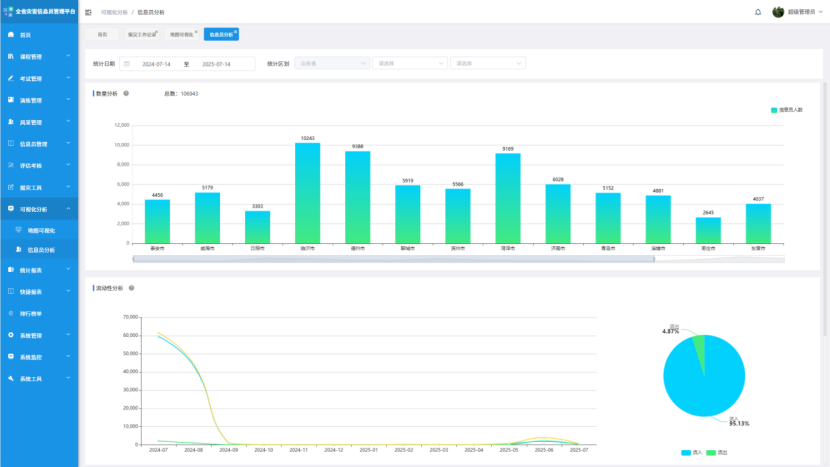Toggle 流出 legend under pie chart
The height and width of the screenshot is (467, 830).
point(717,453)
